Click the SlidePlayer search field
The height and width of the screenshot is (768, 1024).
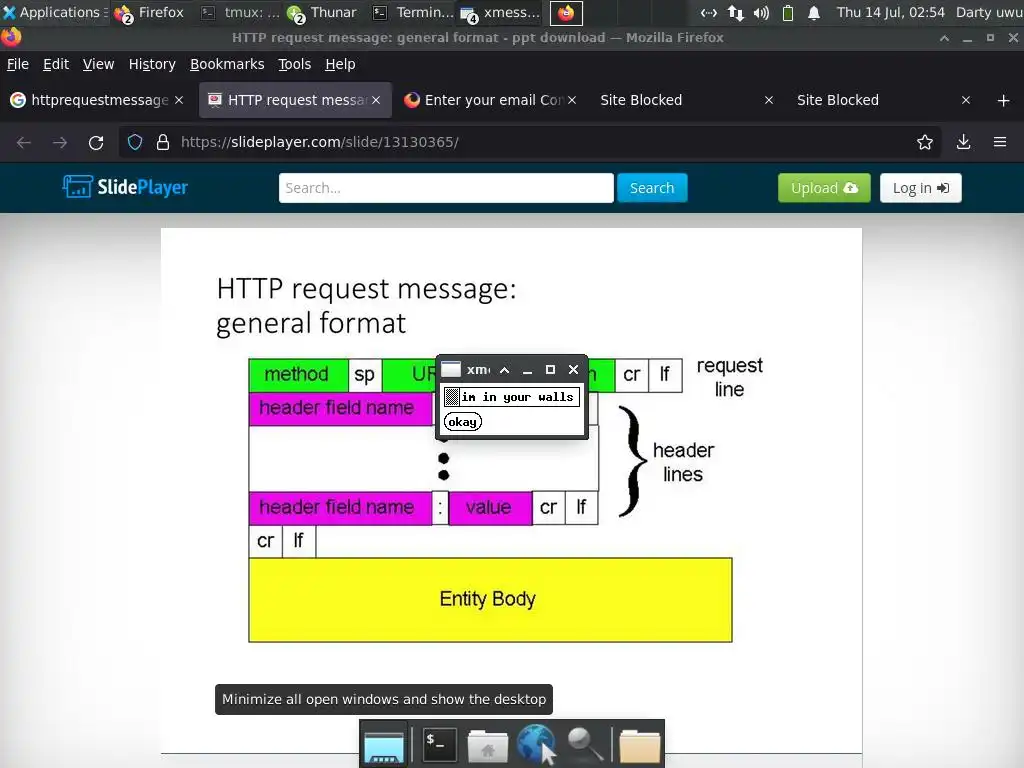pos(446,188)
